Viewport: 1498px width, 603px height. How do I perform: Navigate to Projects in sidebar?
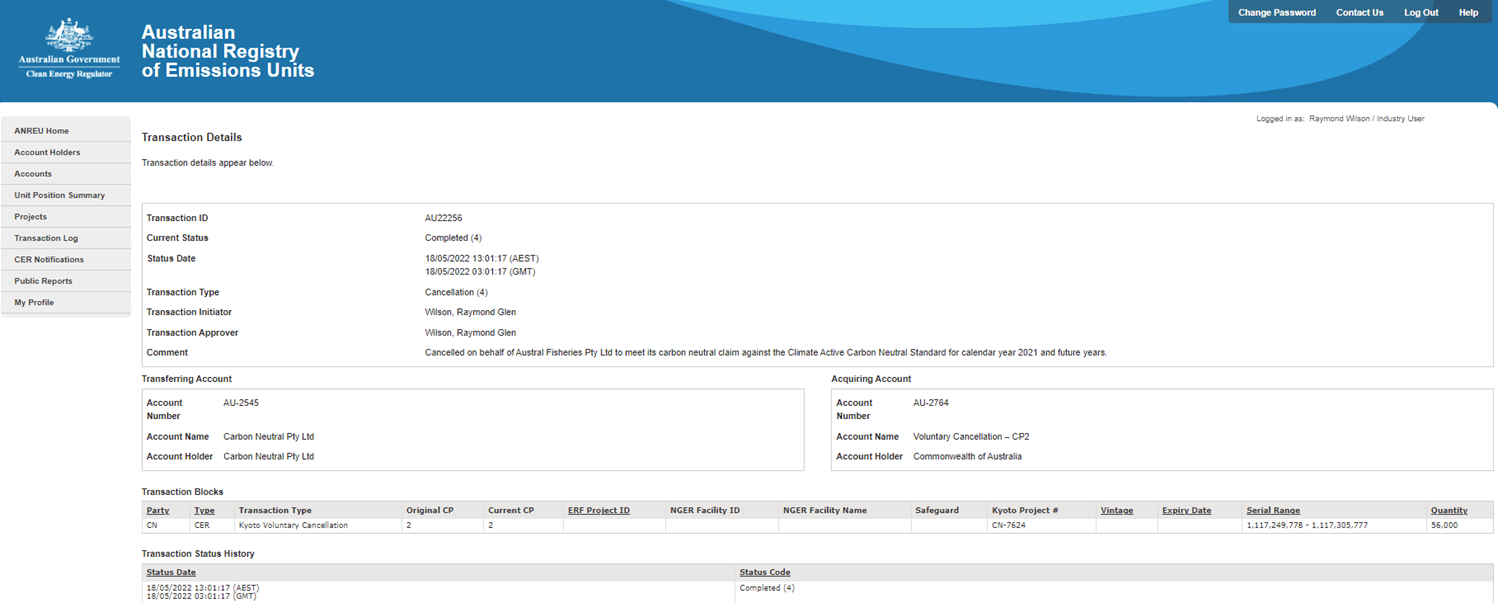[31, 217]
